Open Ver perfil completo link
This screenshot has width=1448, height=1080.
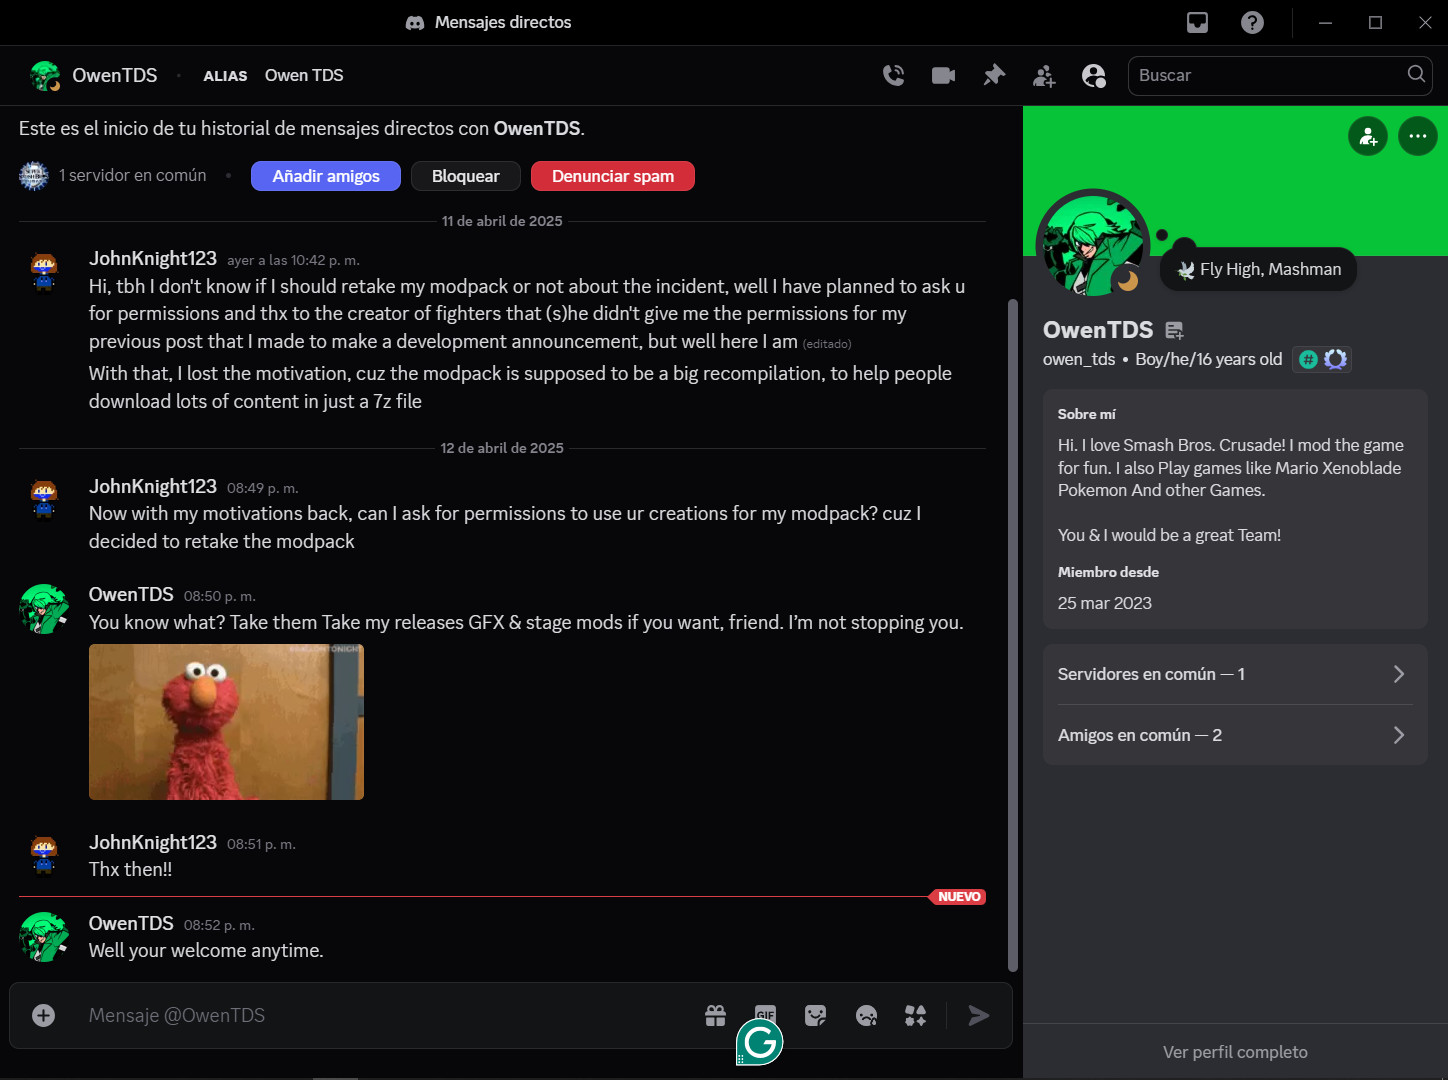(x=1235, y=1052)
